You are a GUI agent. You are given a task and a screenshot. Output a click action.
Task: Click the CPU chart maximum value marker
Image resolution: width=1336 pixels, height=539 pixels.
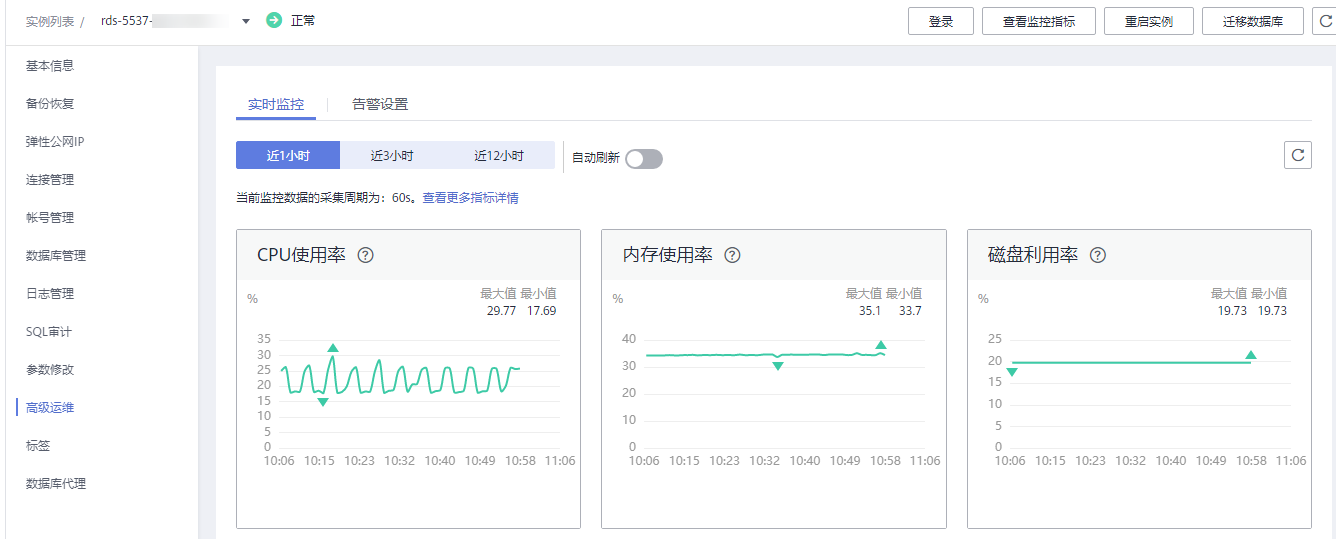coord(333,348)
